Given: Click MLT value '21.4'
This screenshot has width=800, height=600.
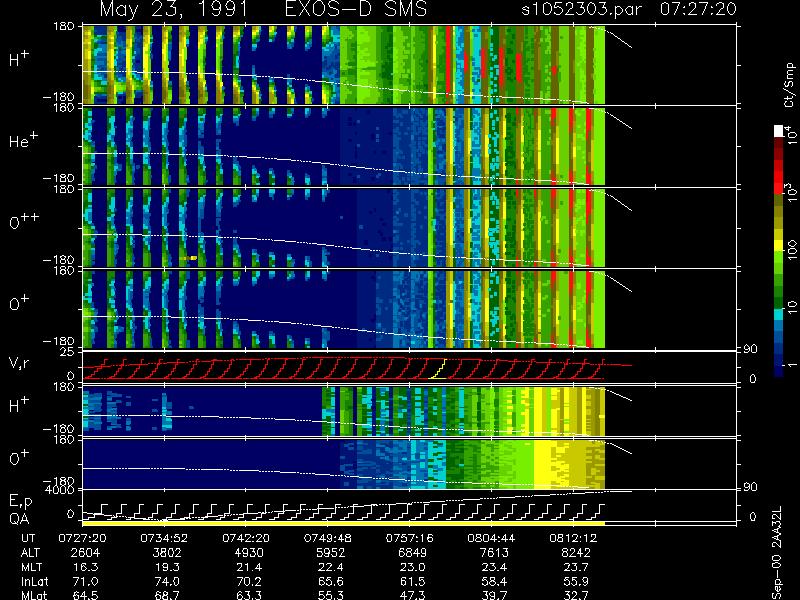Looking at the screenshot, I should click(x=248, y=567).
